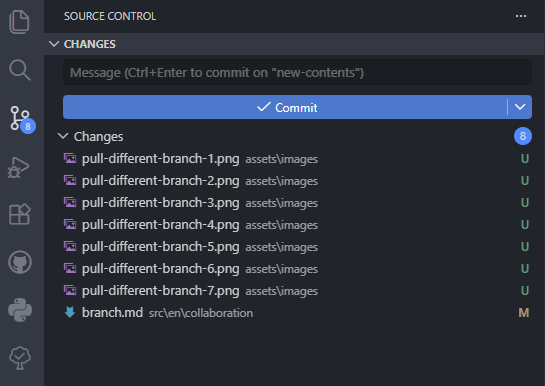Click U status of pull-different-branch-5.png

point(525,246)
